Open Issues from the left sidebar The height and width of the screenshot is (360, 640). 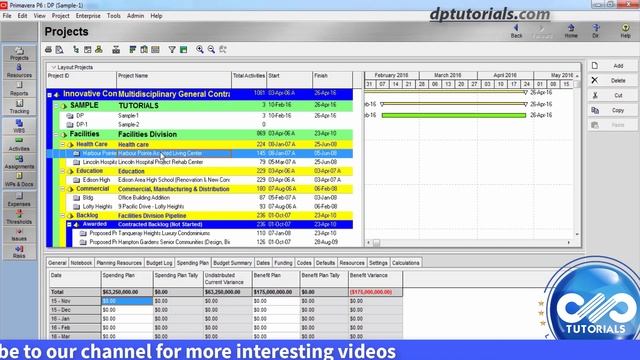(19, 234)
